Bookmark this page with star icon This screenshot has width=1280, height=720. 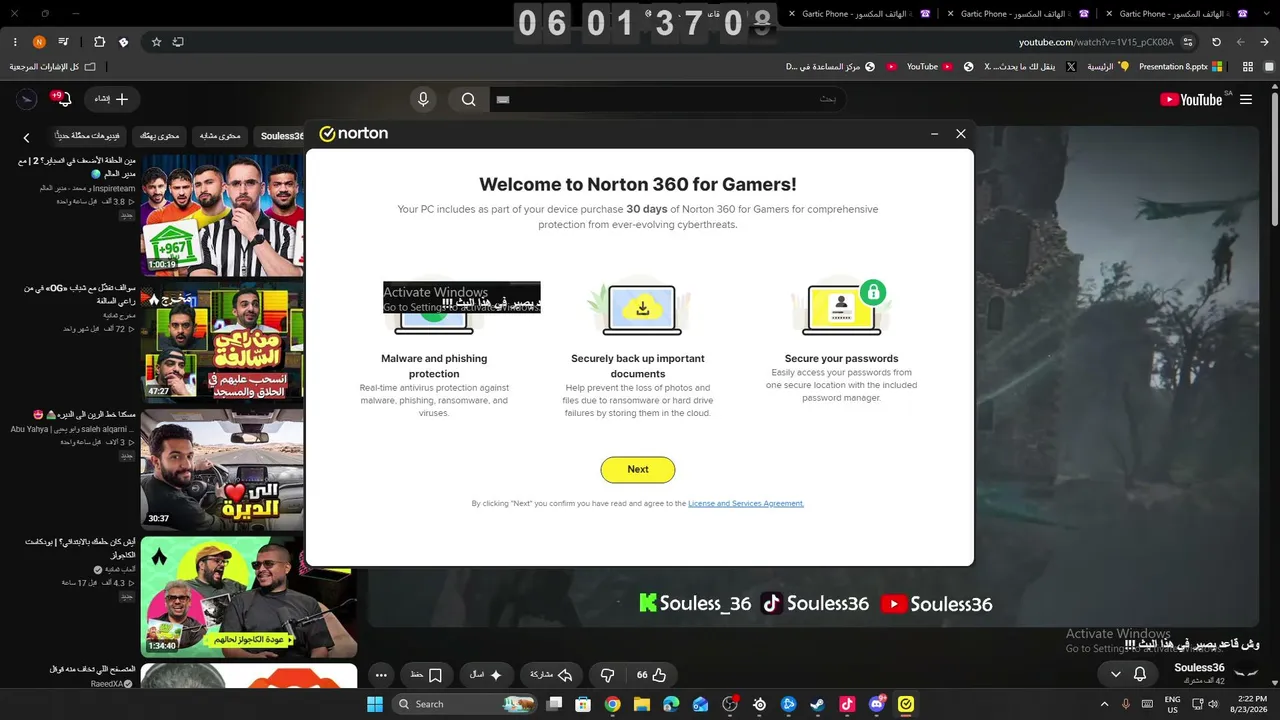[156, 42]
